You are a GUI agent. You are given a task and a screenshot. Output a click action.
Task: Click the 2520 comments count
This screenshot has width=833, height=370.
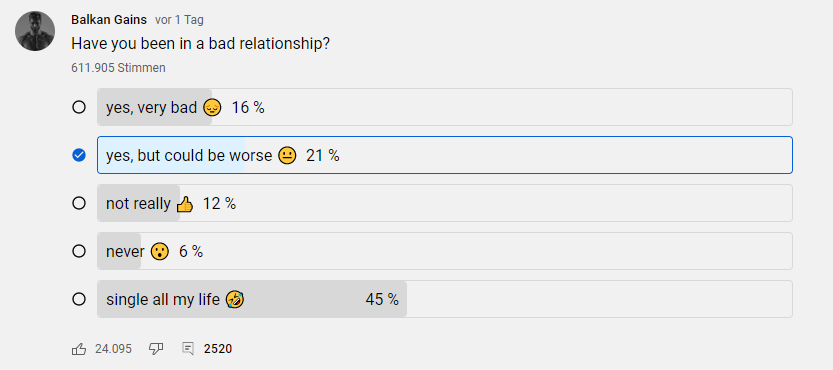point(218,349)
